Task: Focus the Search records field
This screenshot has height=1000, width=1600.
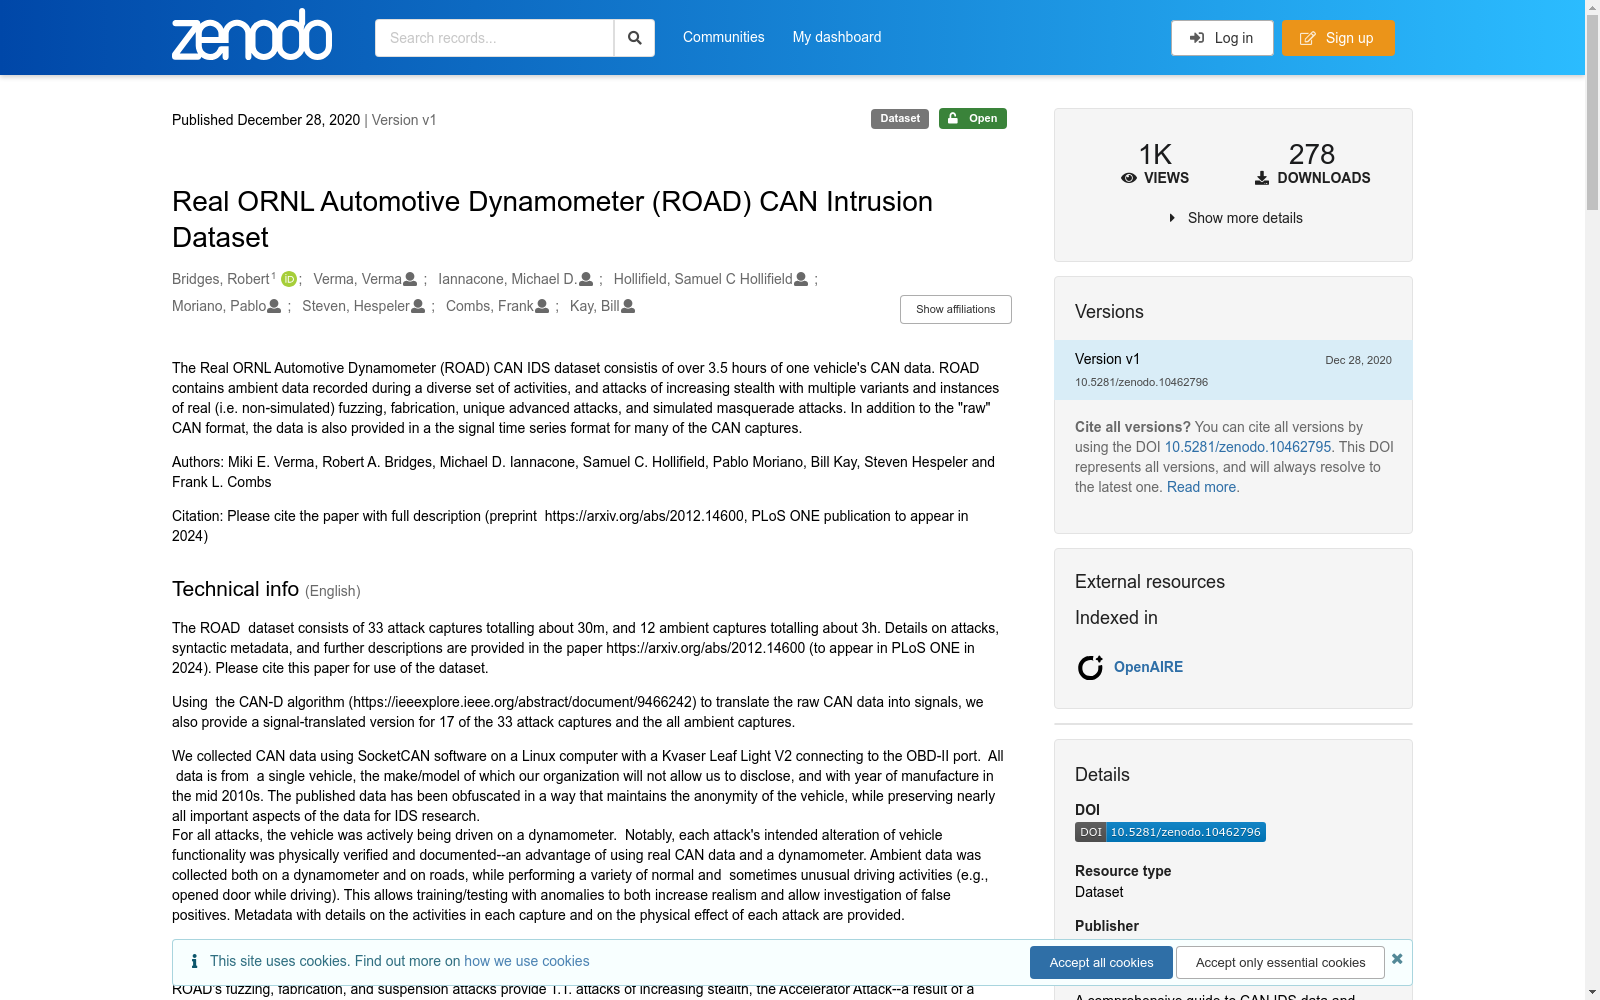Action: click(x=494, y=38)
